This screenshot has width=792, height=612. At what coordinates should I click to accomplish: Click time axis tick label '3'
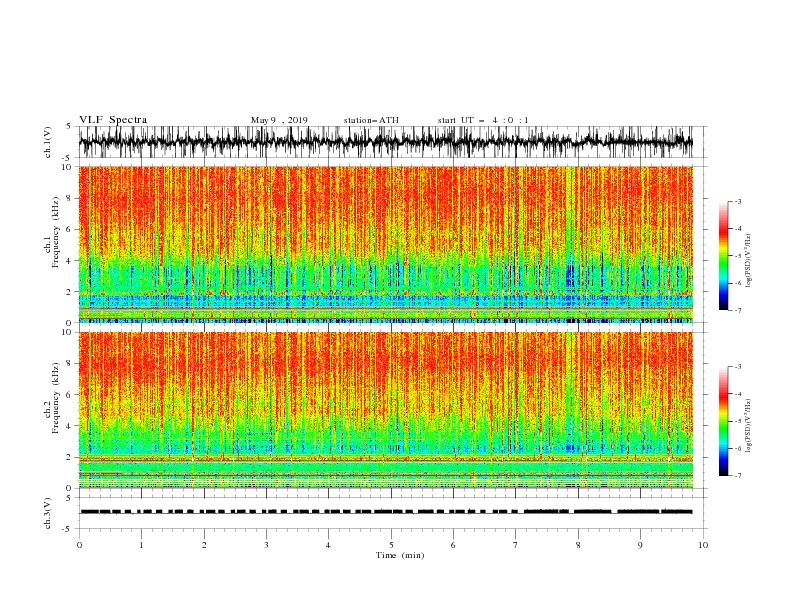click(266, 545)
